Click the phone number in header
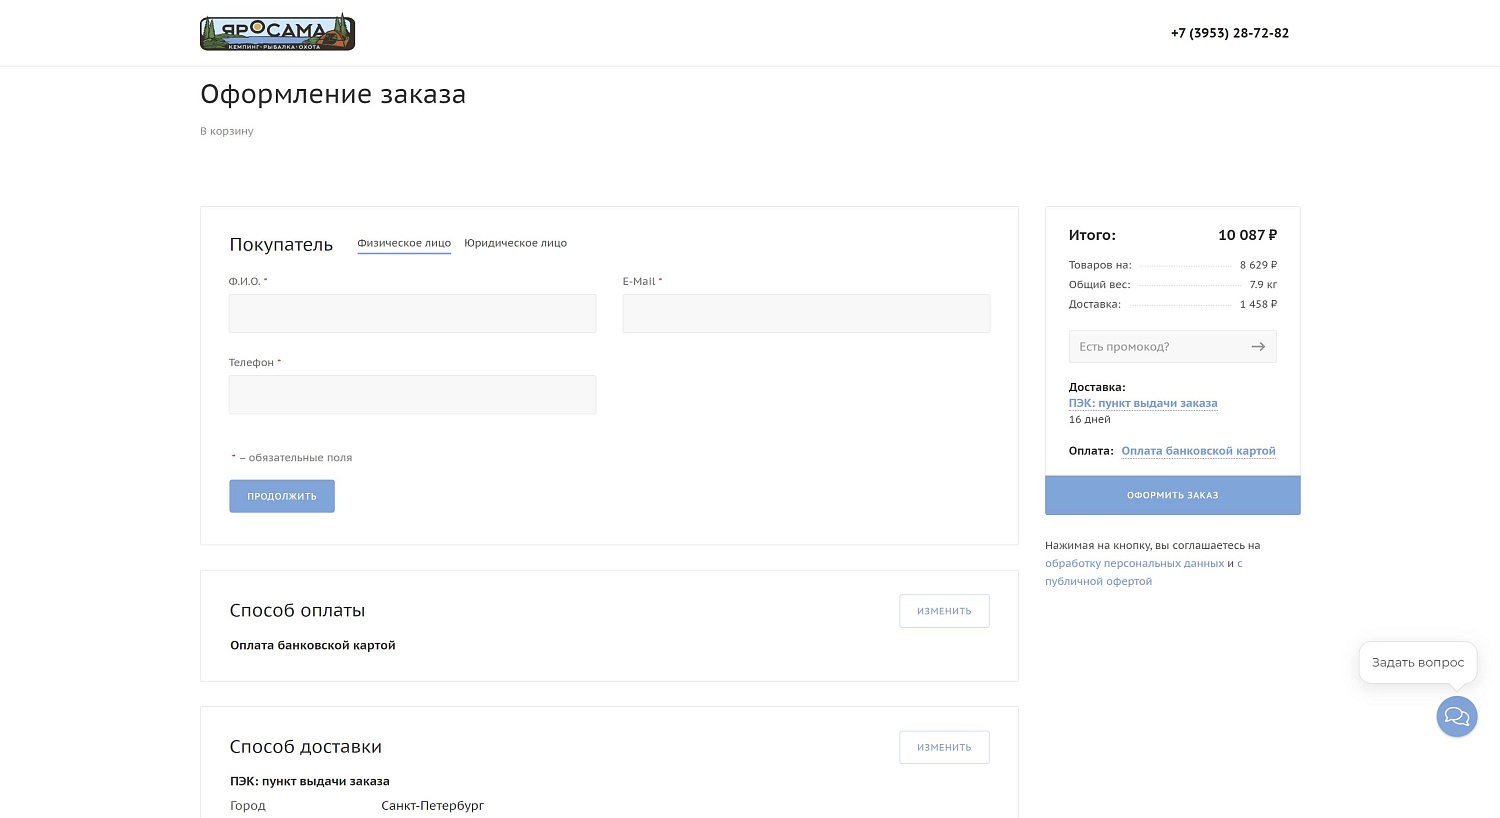 1229,33
